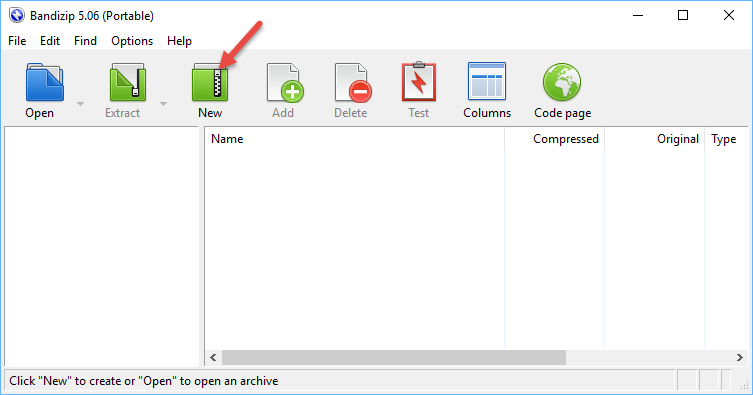Close the Bandizip window

729,15
